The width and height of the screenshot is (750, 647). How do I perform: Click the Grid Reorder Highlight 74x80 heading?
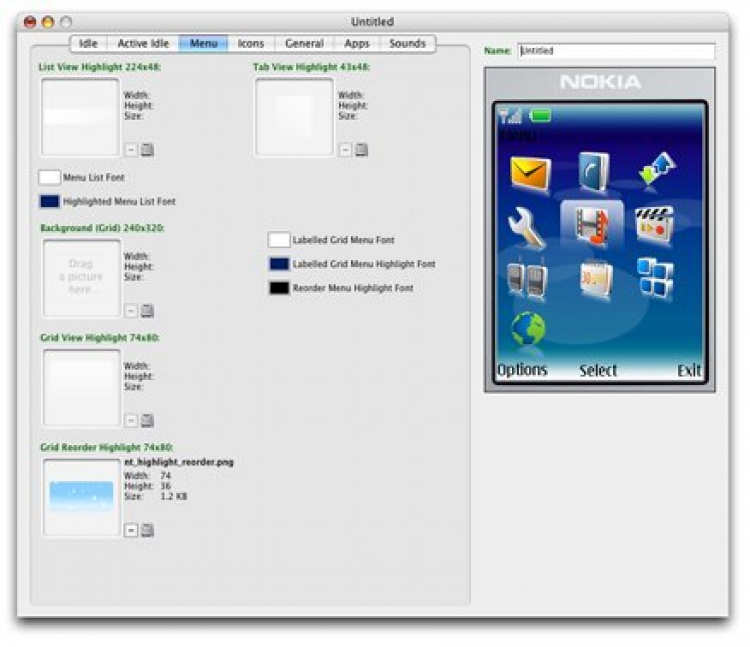(x=107, y=448)
